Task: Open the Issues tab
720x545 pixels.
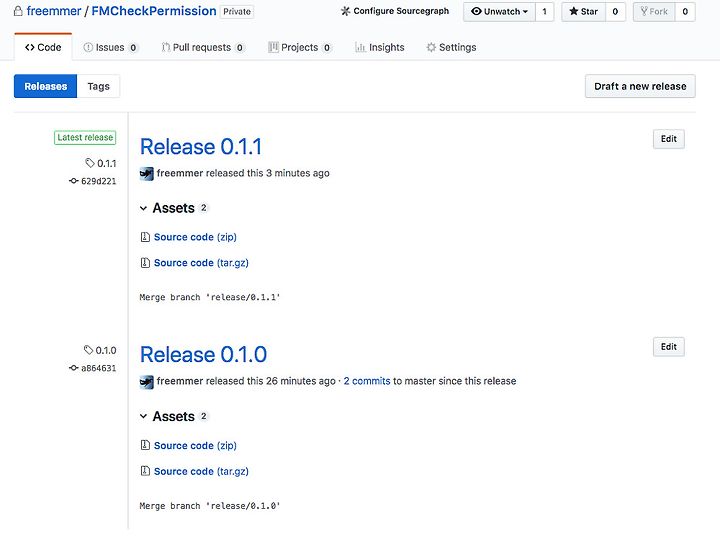Action: pos(110,47)
